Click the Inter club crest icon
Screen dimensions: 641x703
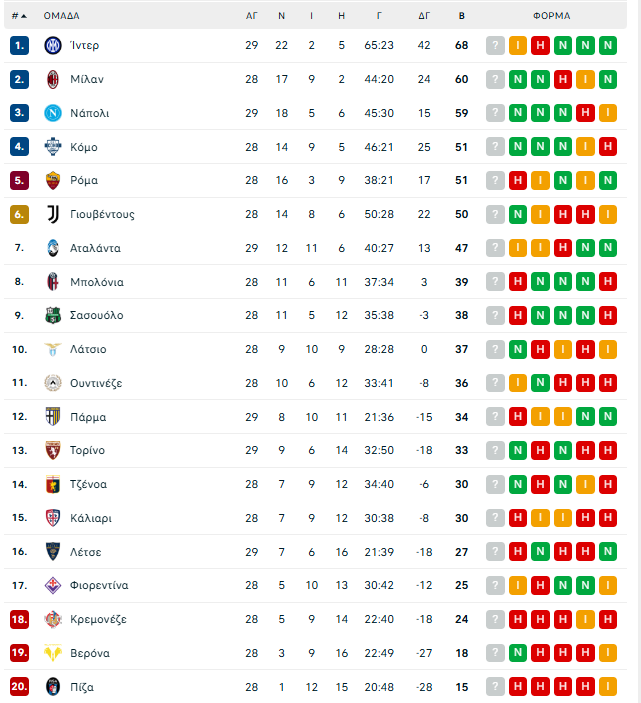point(53,45)
